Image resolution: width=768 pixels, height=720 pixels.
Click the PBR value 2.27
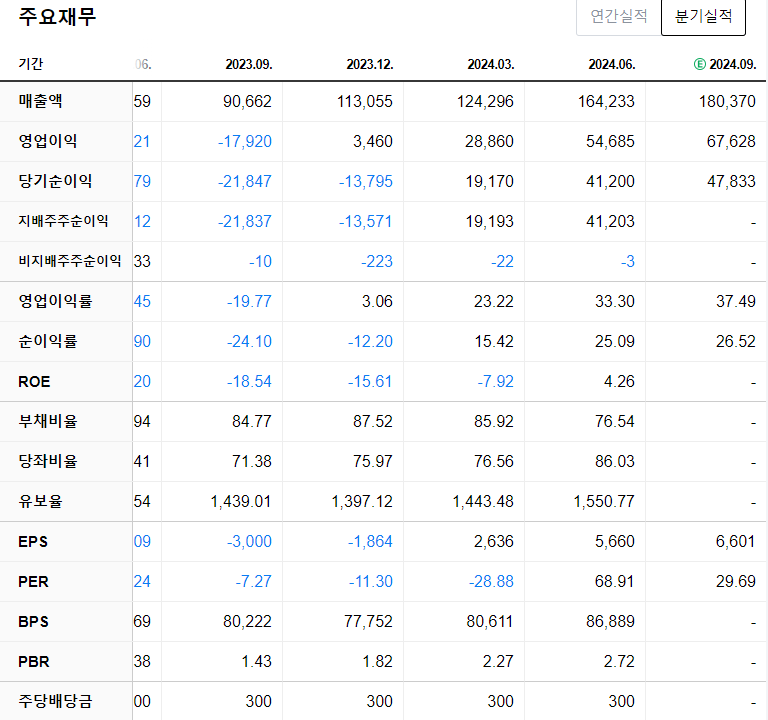point(498,662)
